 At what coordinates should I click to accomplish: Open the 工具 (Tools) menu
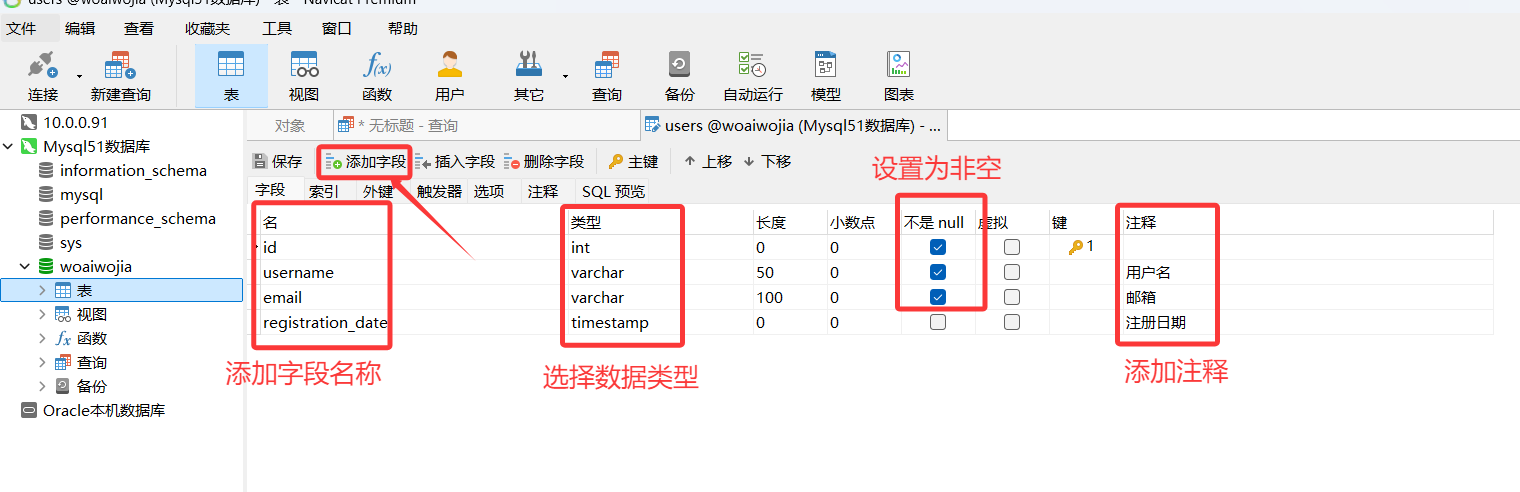click(x=277, y=29)
